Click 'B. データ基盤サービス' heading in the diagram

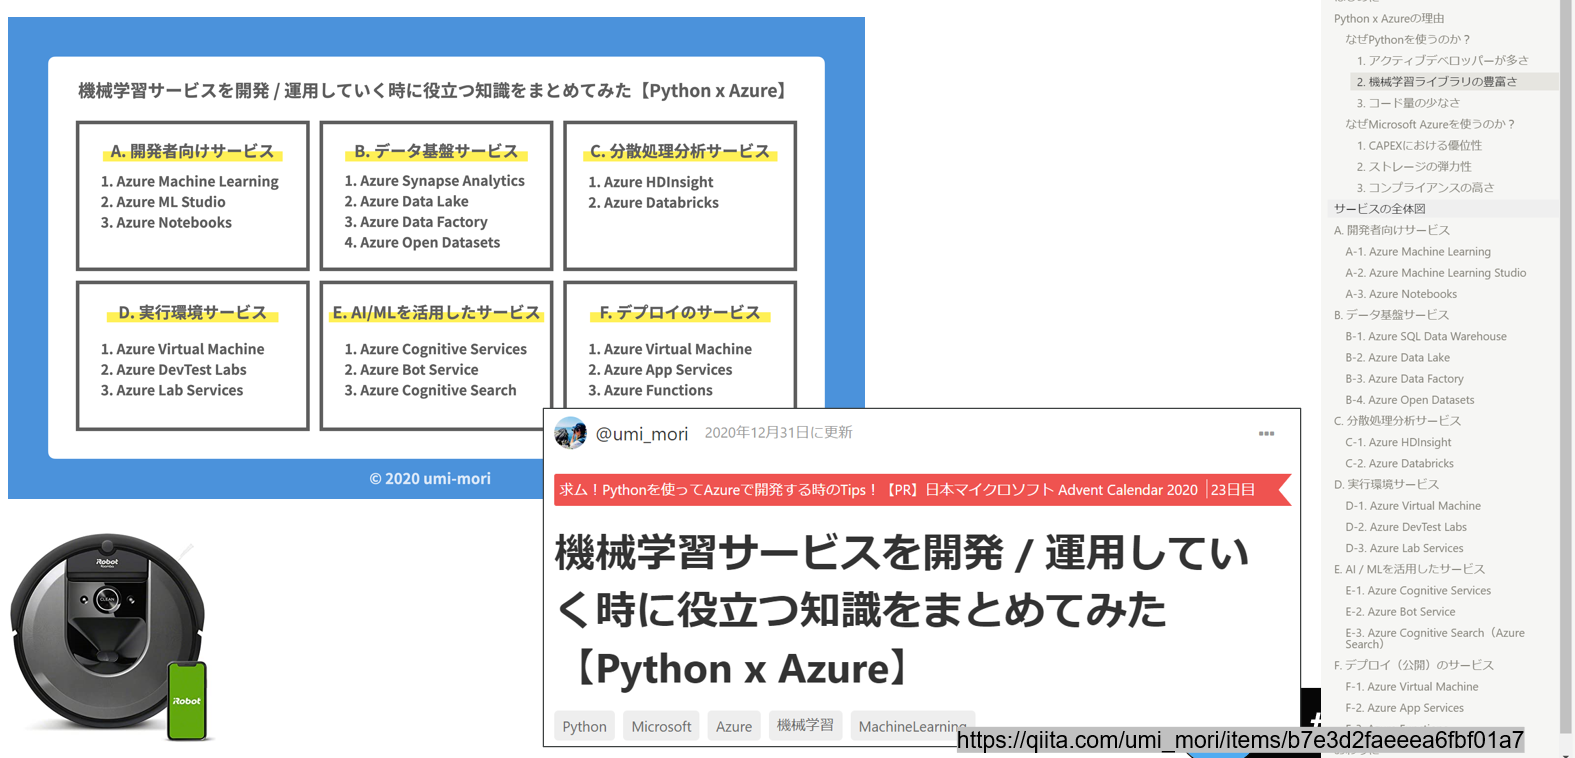click(436, 151)
